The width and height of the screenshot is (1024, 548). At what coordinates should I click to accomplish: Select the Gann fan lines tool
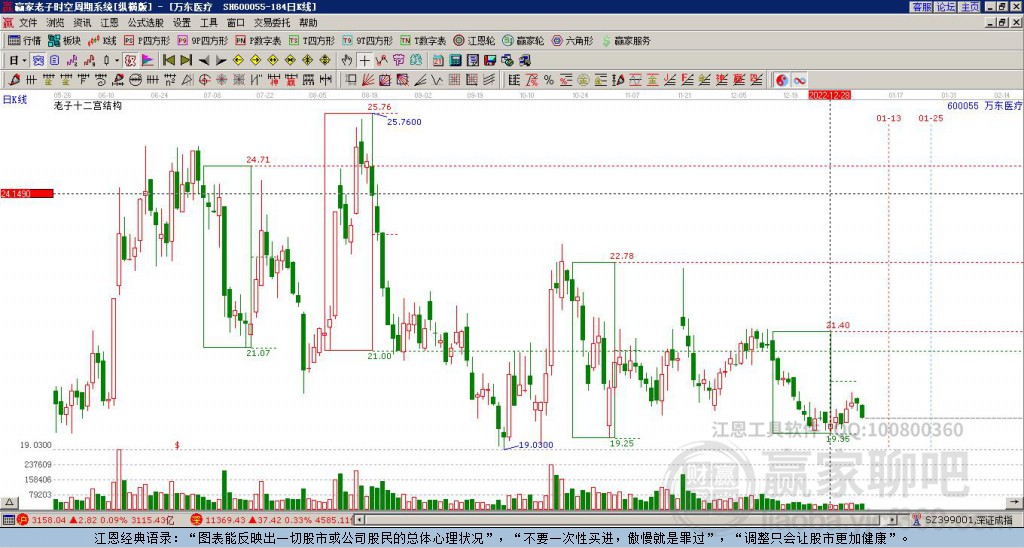click(x=368, y=80)
